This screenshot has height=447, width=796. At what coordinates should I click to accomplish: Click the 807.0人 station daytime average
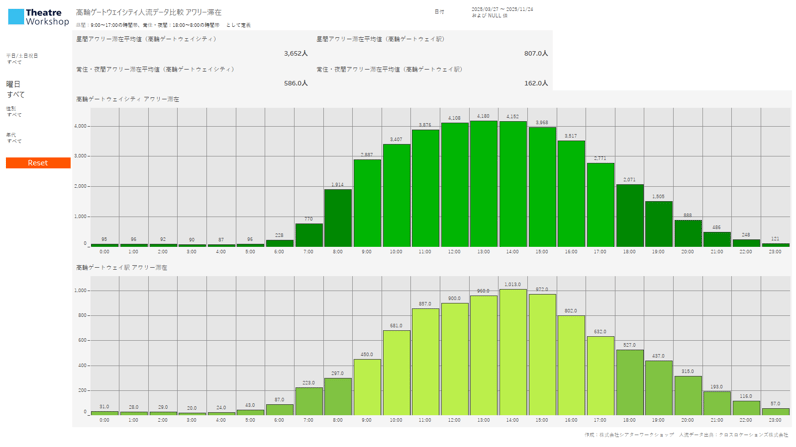coord(535,53)
